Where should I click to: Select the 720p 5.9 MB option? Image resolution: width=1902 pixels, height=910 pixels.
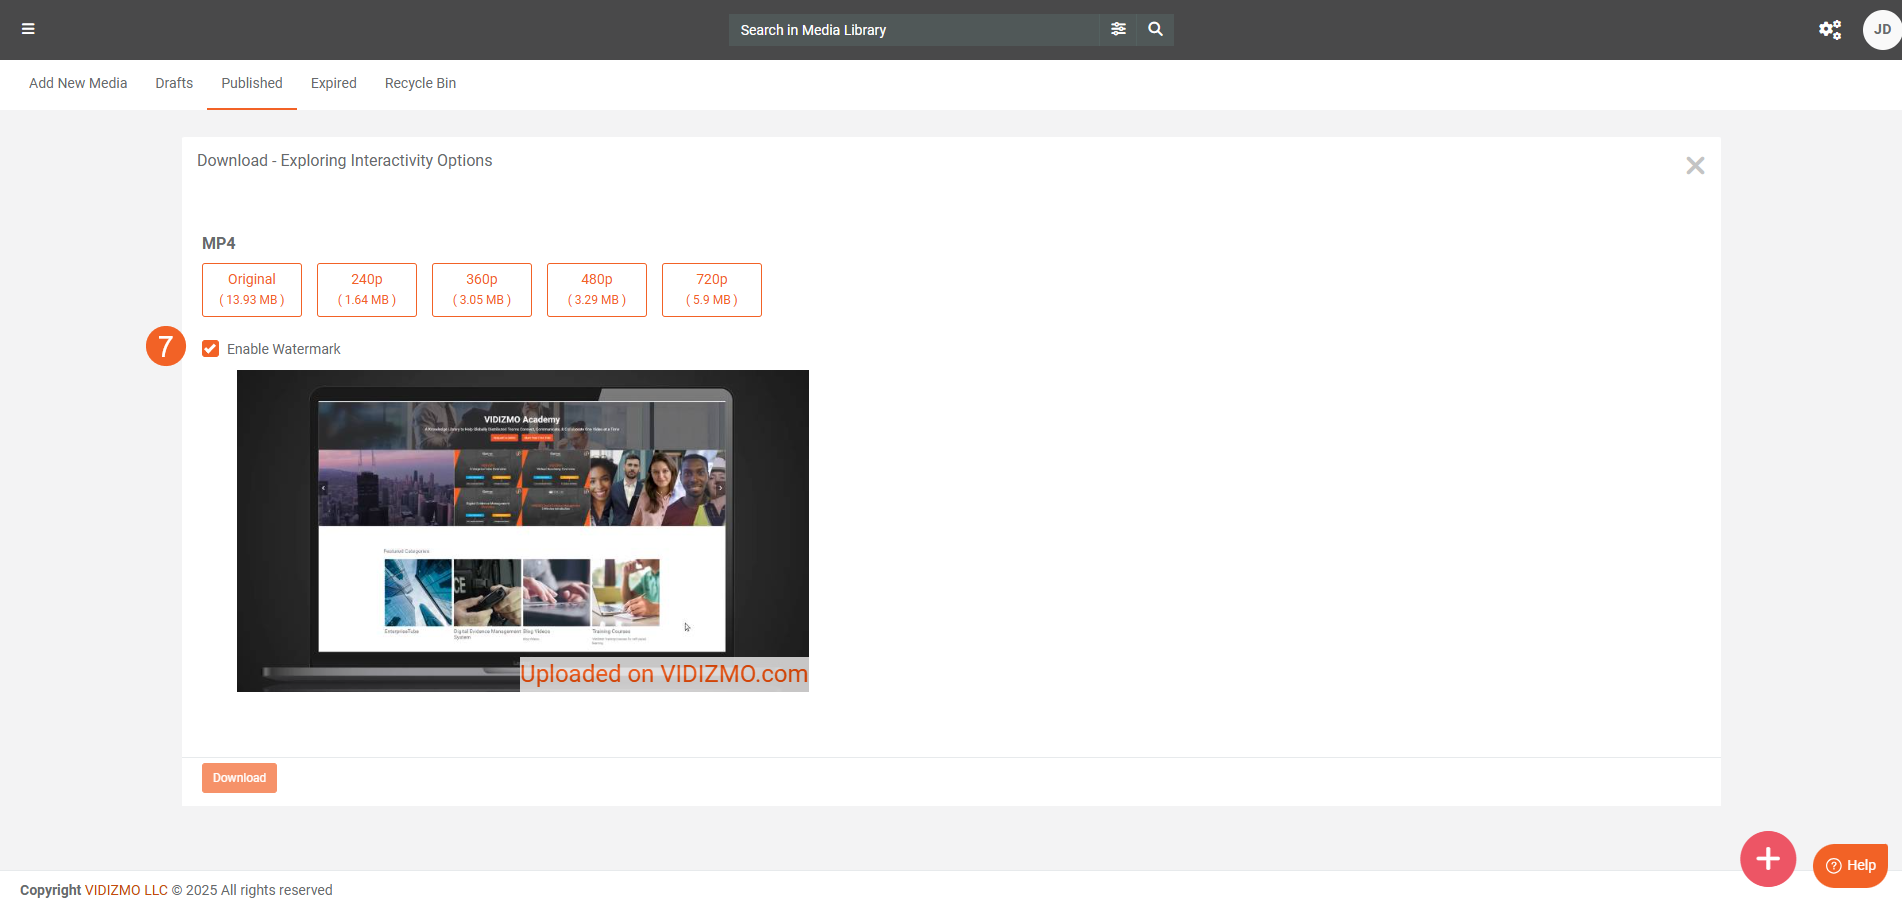point(712,289)
